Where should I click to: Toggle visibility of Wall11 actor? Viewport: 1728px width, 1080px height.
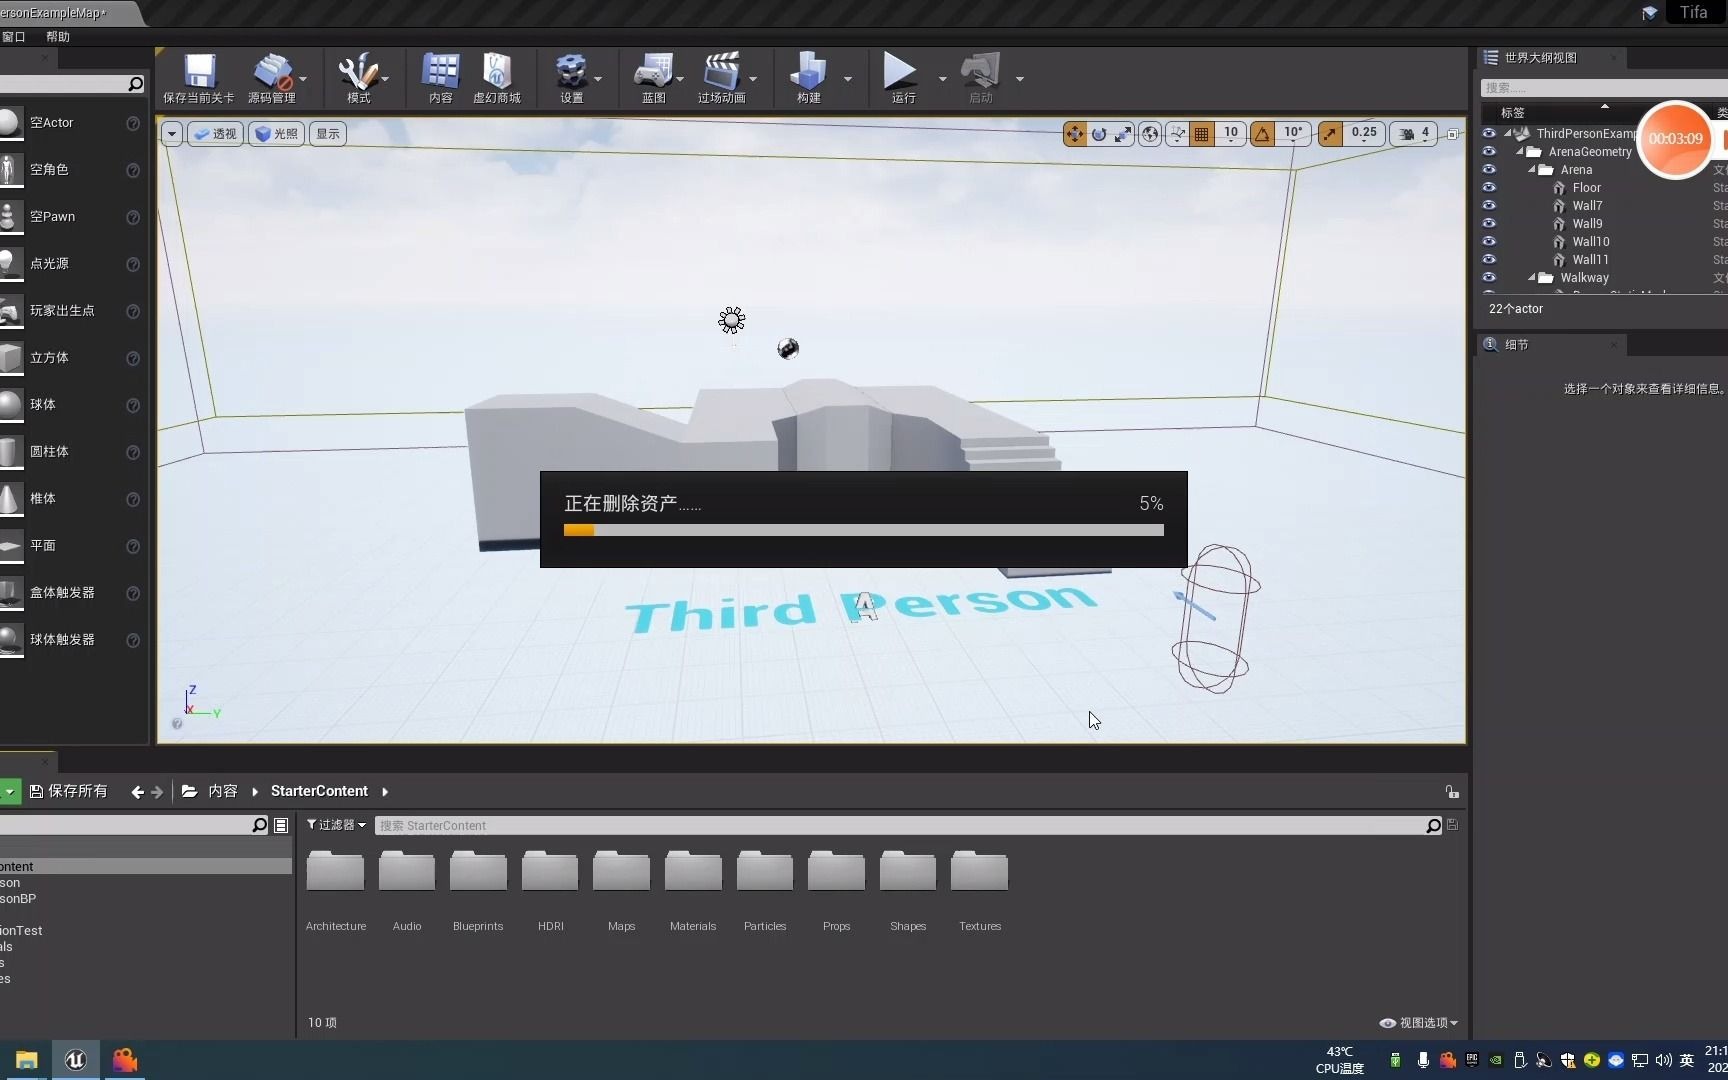click(x=1489, y=259)
